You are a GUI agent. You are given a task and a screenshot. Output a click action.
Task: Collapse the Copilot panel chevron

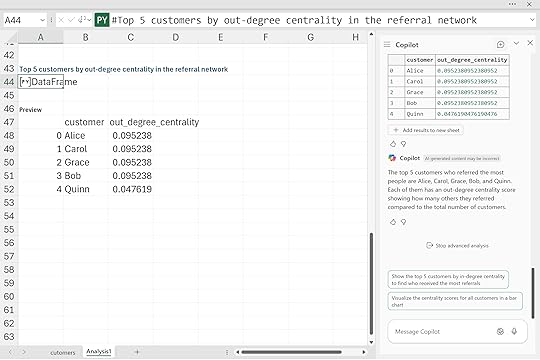(x=516, y=43)
